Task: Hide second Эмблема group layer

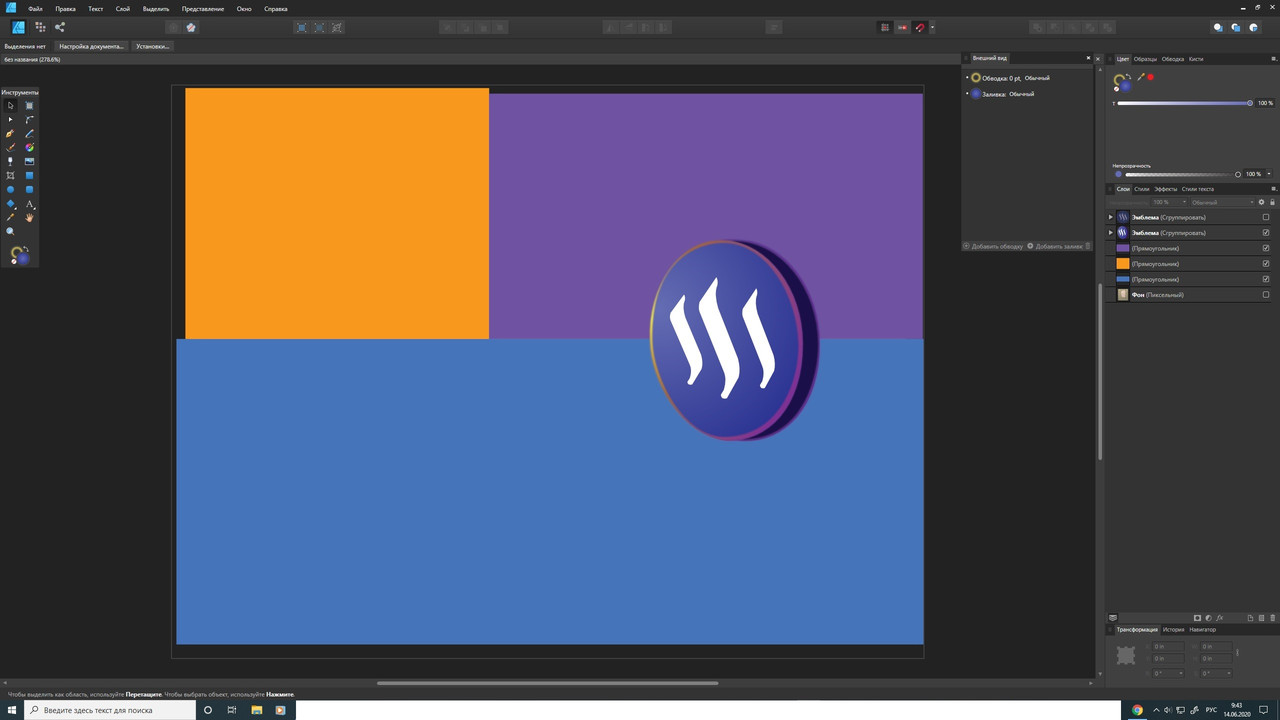Action: tap(1266, 232)
